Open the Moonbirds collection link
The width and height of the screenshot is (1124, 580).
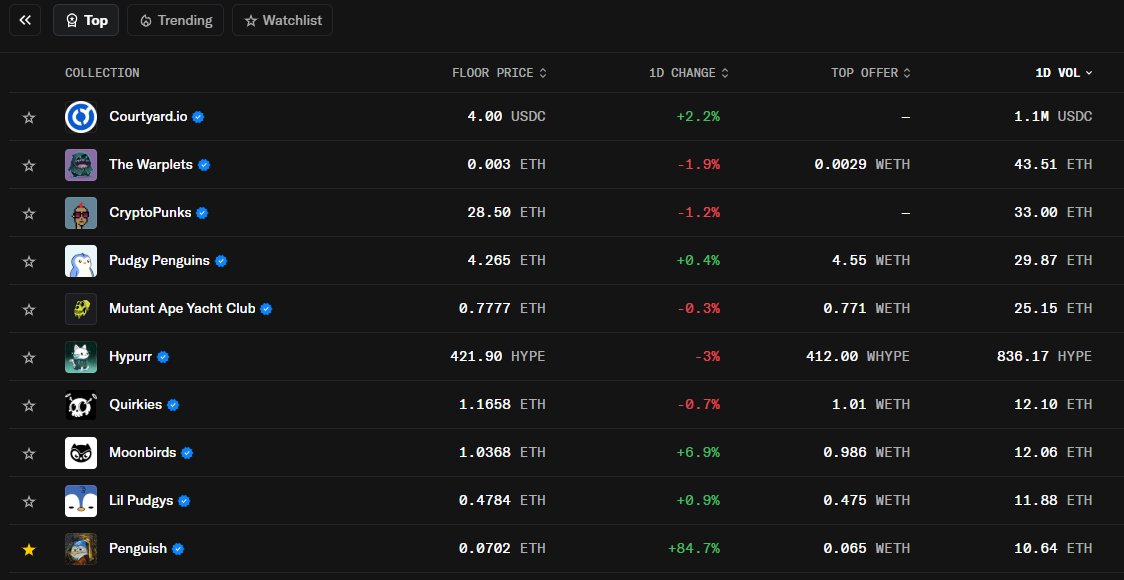tap(143, 452)
